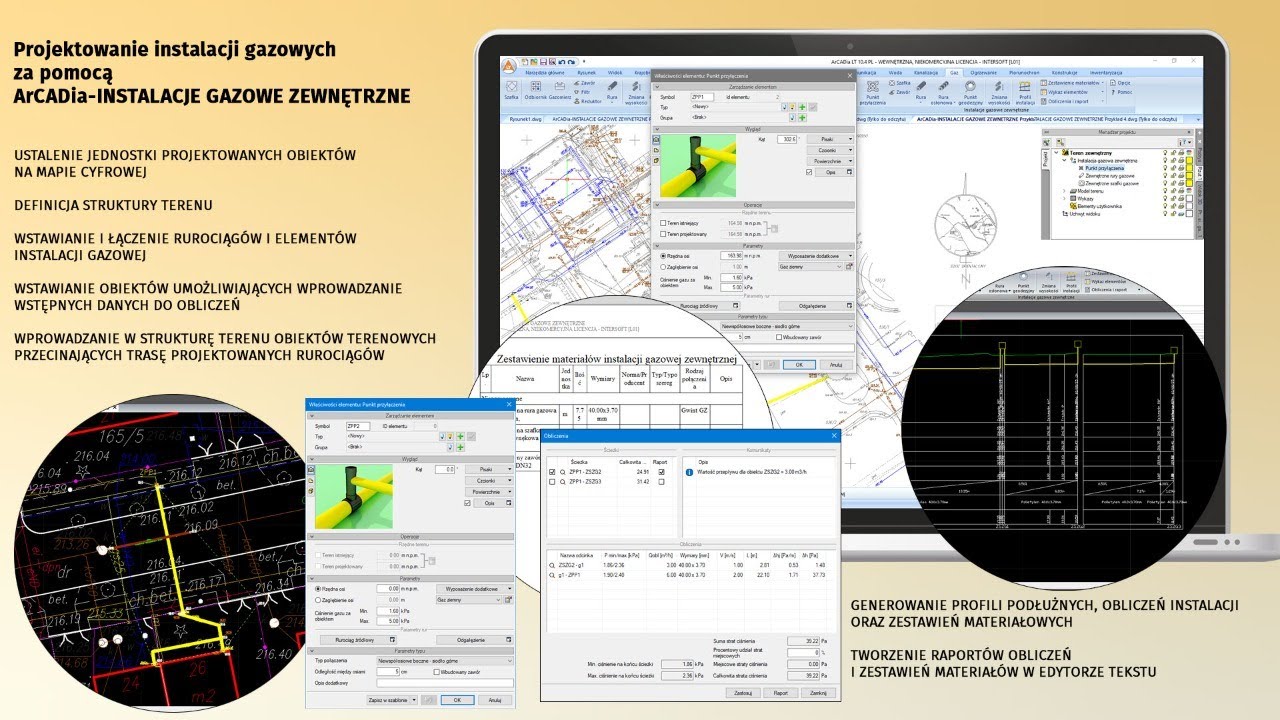Screen dimensions: 1280x720
Task: Click Zamknij in the Obliczenia dialog
Action: tap(818, 692)
